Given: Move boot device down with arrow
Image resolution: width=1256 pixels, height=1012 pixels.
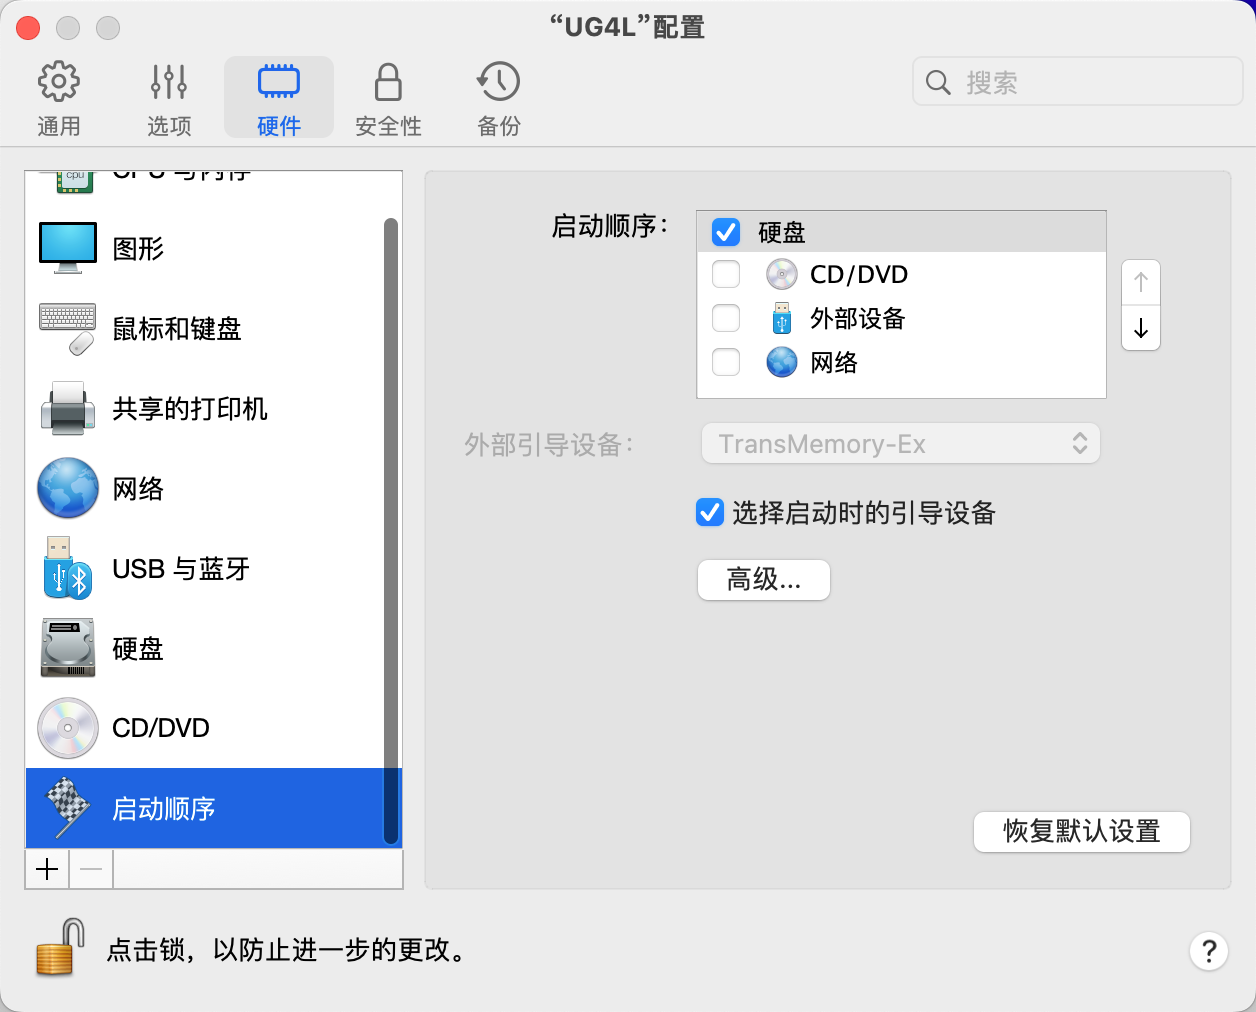Looking at the screenshot, I should coord(1141,328).
